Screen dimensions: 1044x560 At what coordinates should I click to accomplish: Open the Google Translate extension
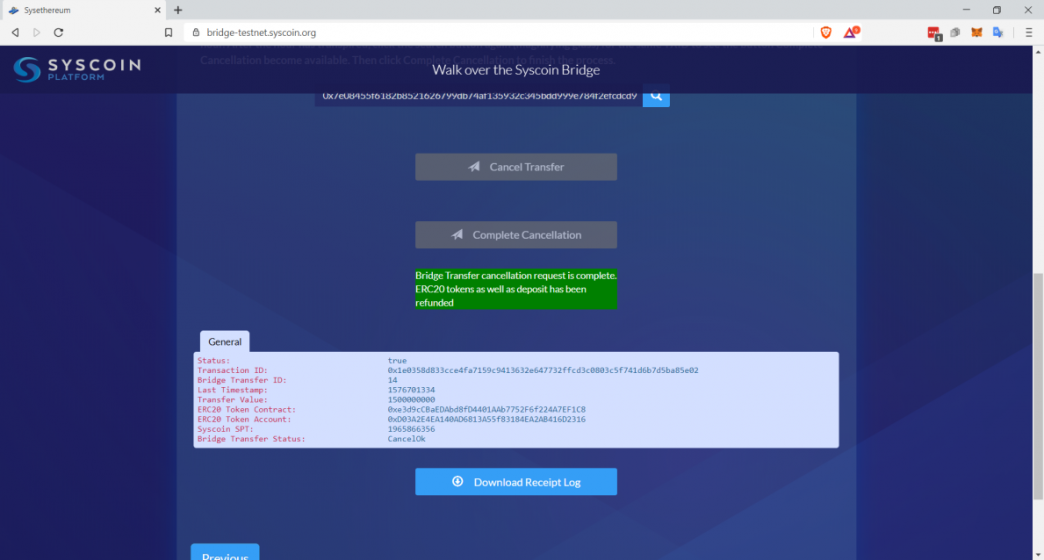(998, 32)
